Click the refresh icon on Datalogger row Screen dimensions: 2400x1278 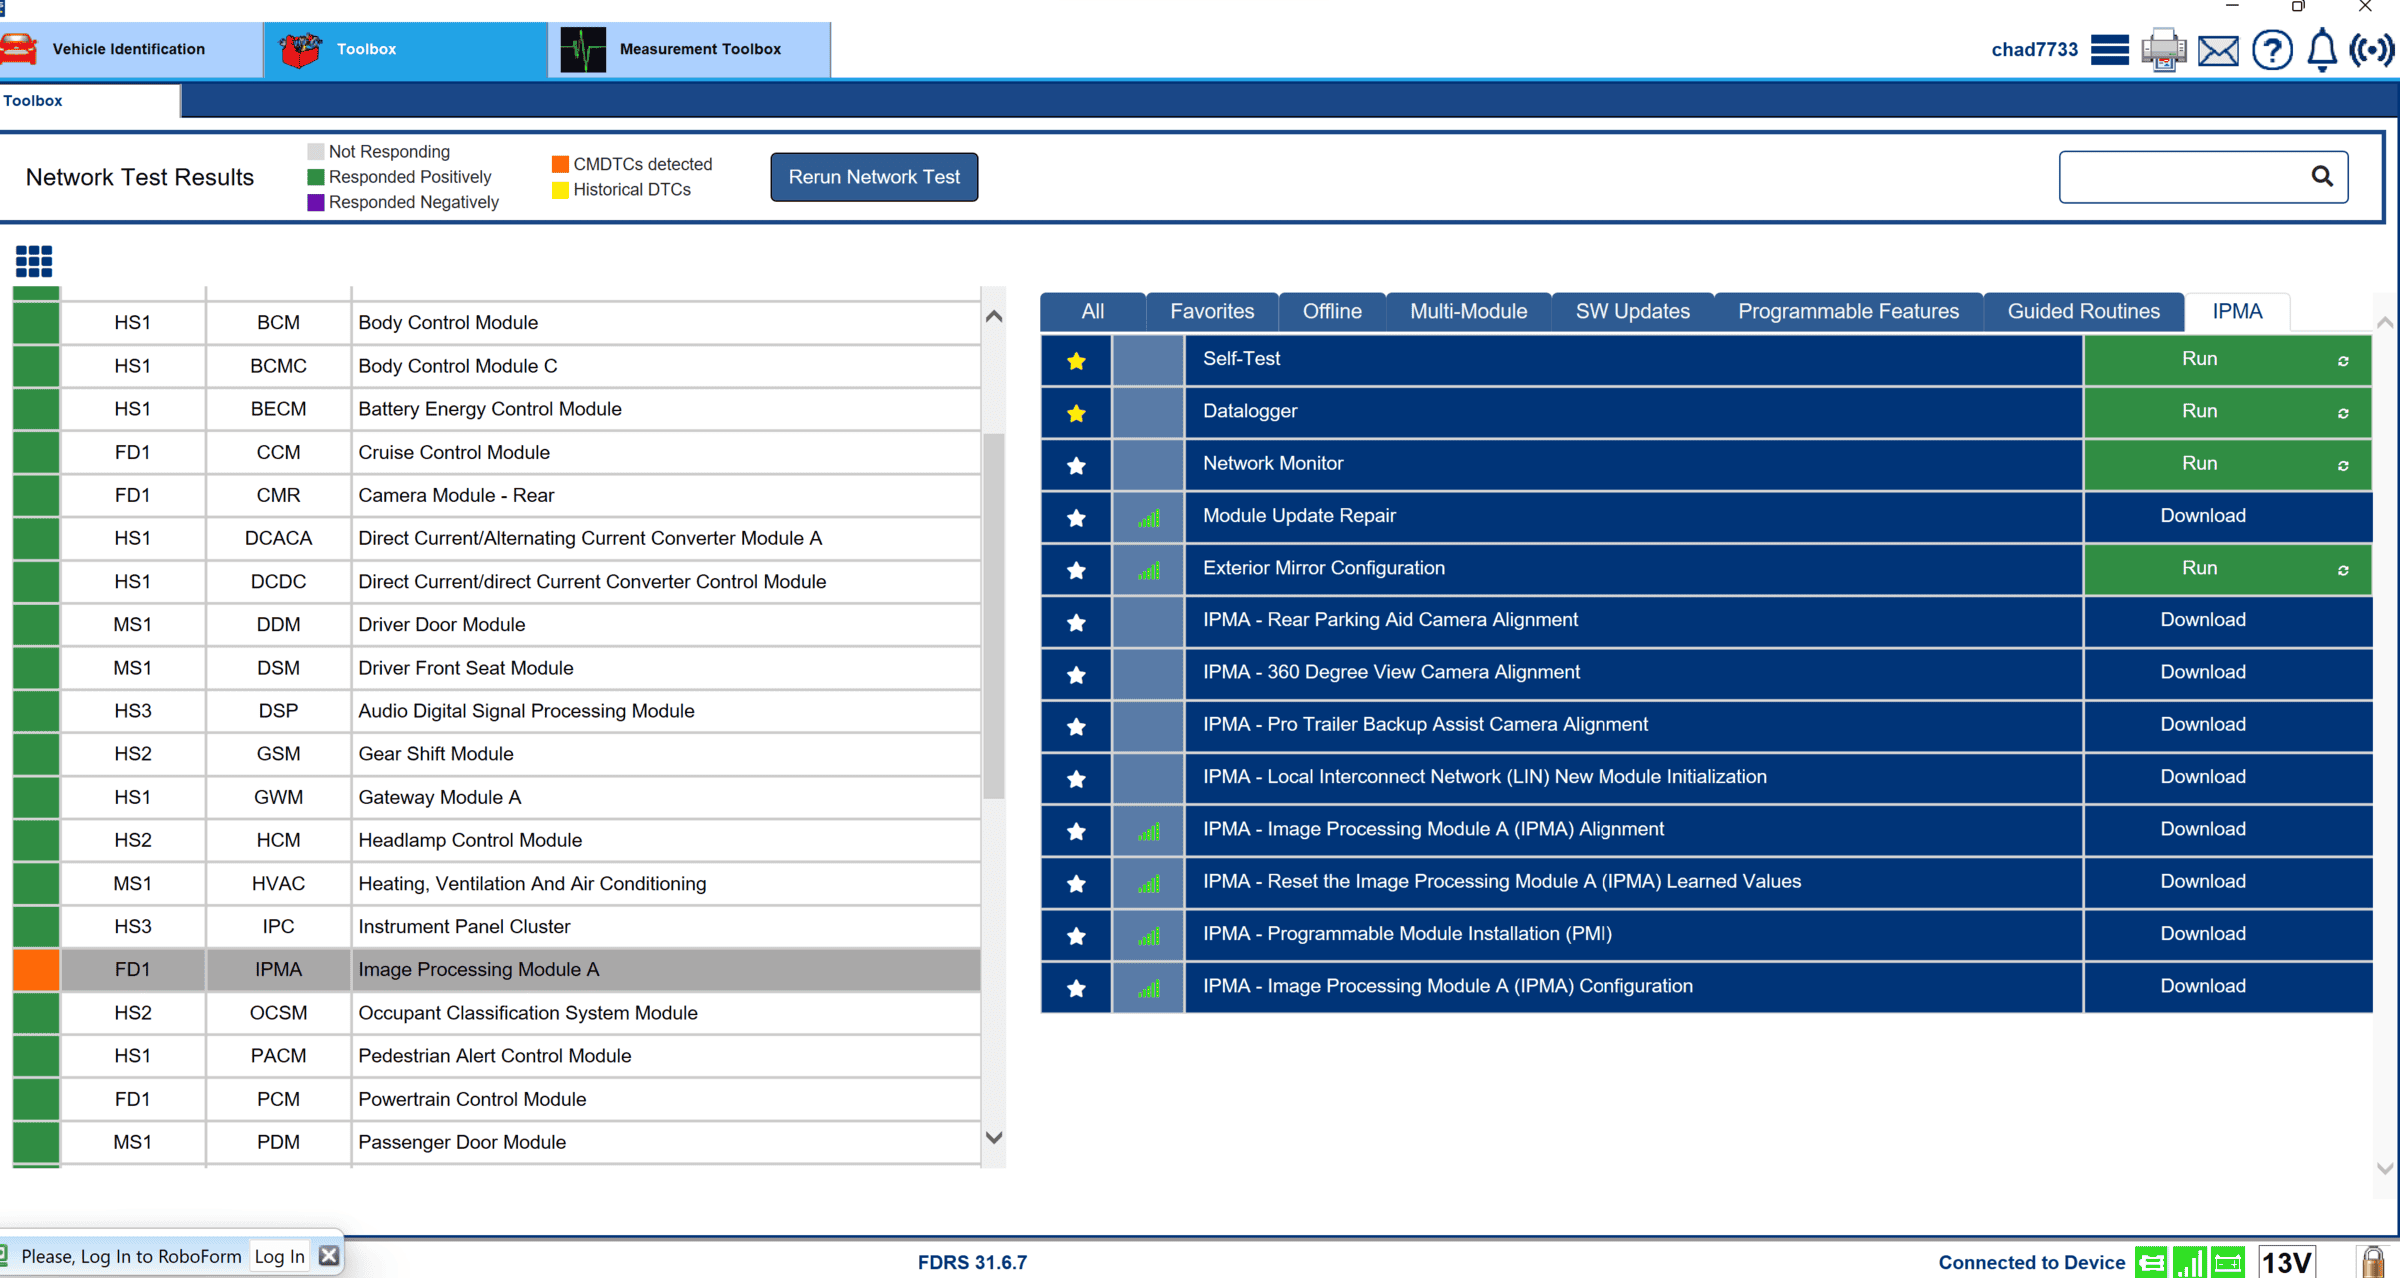point(2343,413)
